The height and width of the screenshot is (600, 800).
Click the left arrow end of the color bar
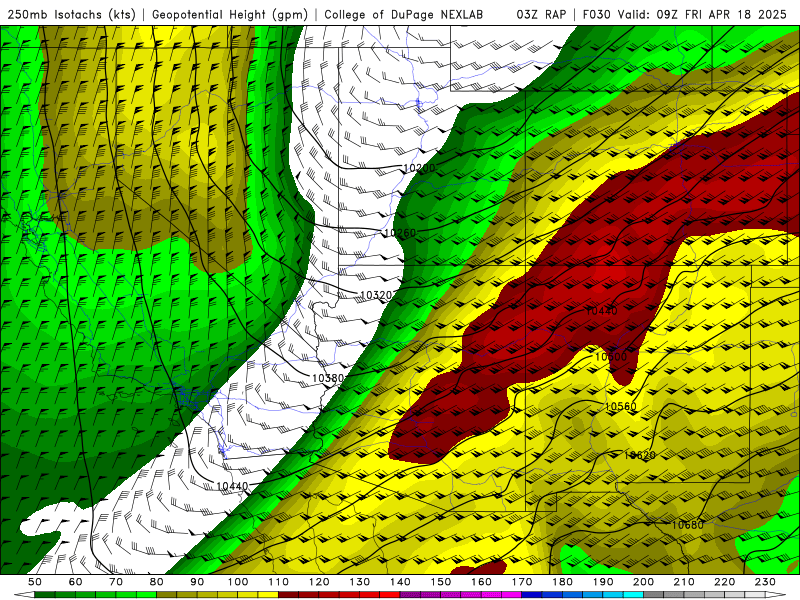[x=24, y=595]
